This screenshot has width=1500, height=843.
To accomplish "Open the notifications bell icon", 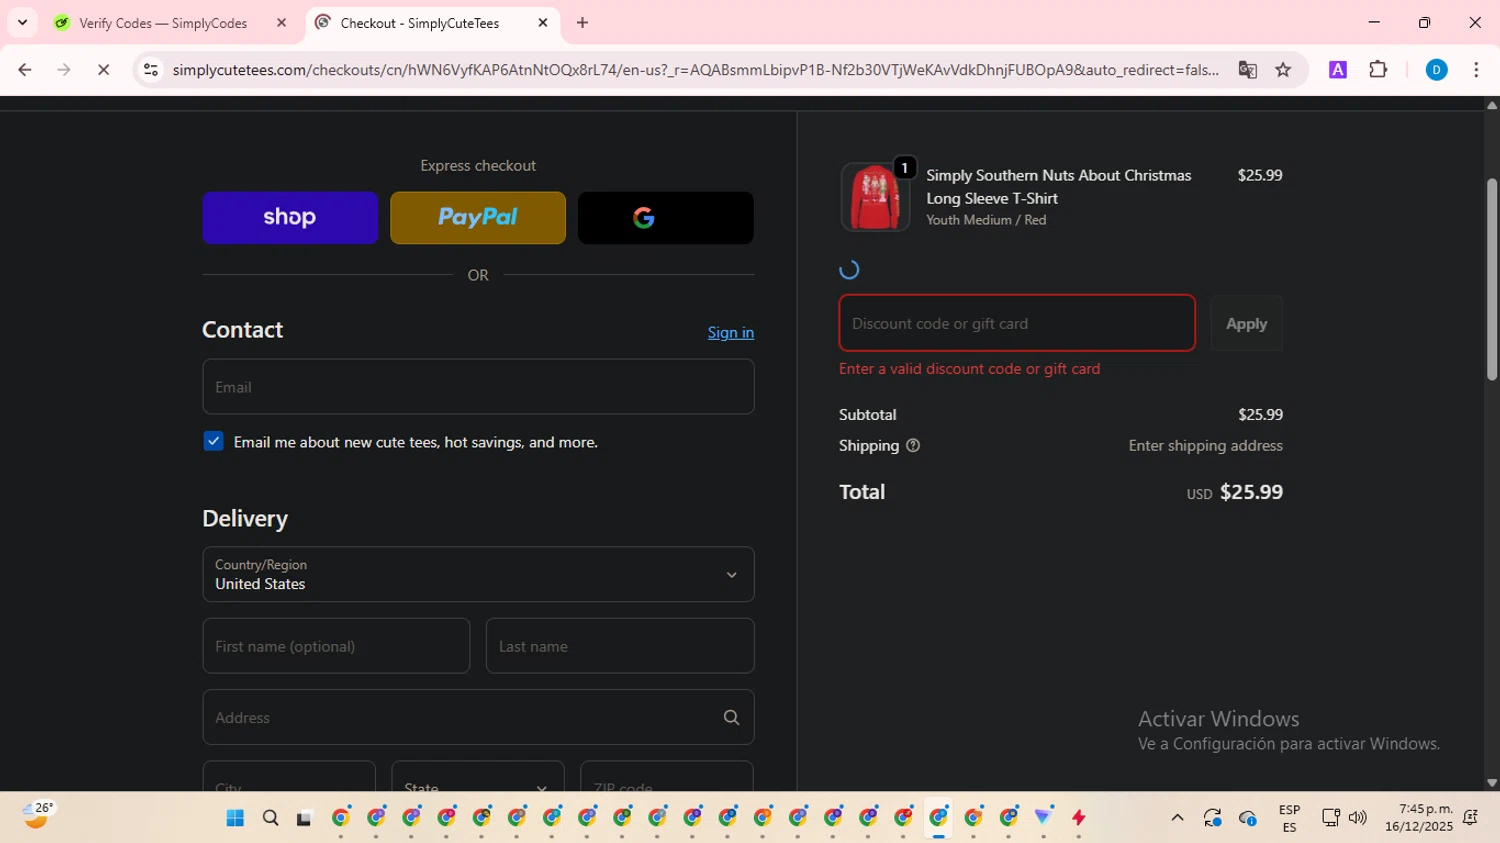I will (1470, 818).
